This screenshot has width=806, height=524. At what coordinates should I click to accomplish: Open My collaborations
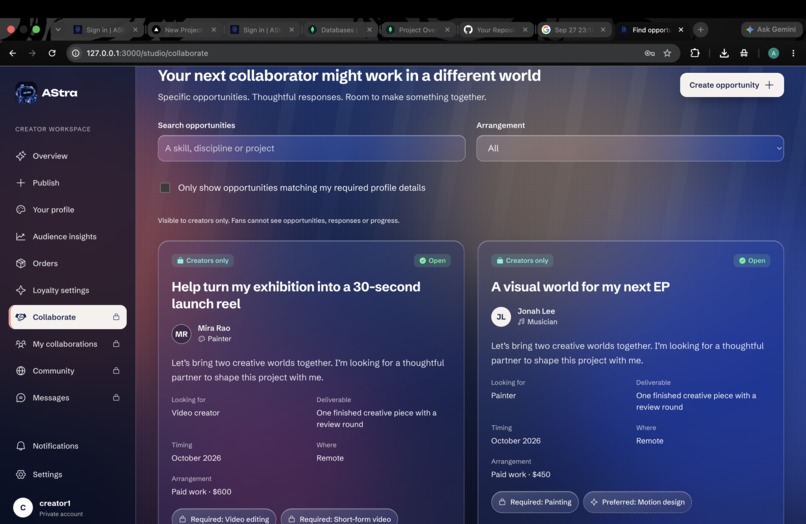(x=67, y=344)
